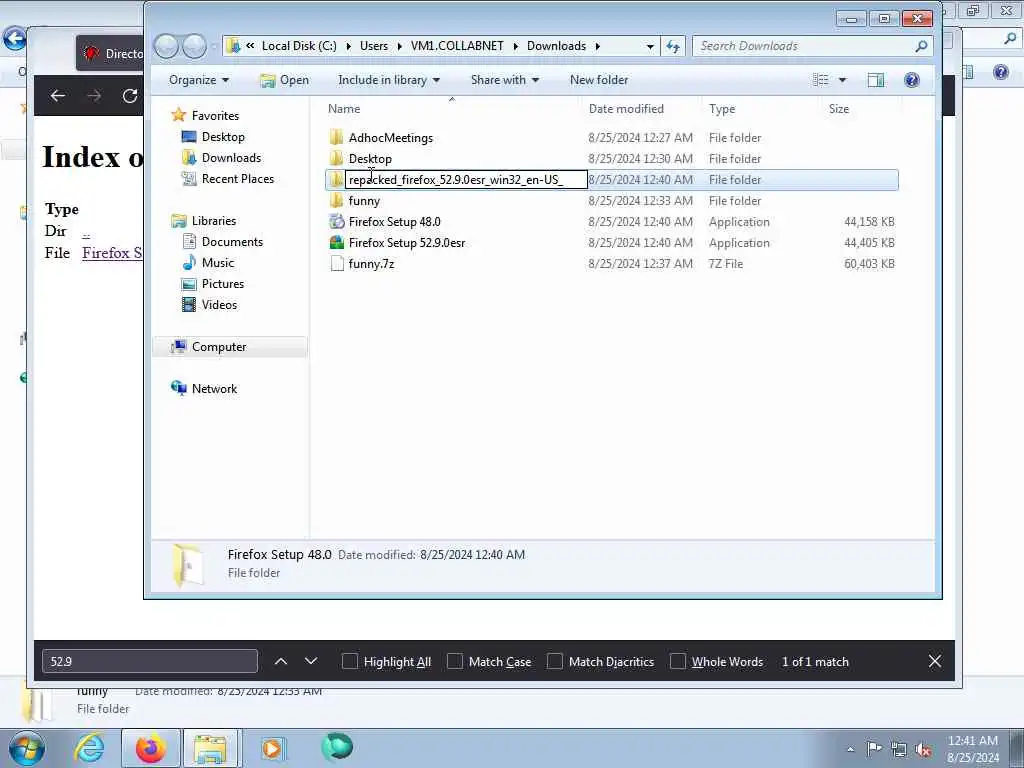Open the Videos library
The image size is (1024, 768).
[219, 304]
